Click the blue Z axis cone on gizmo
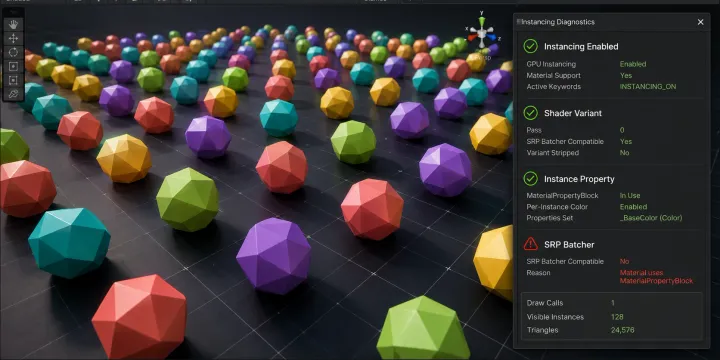 [492, 37]
